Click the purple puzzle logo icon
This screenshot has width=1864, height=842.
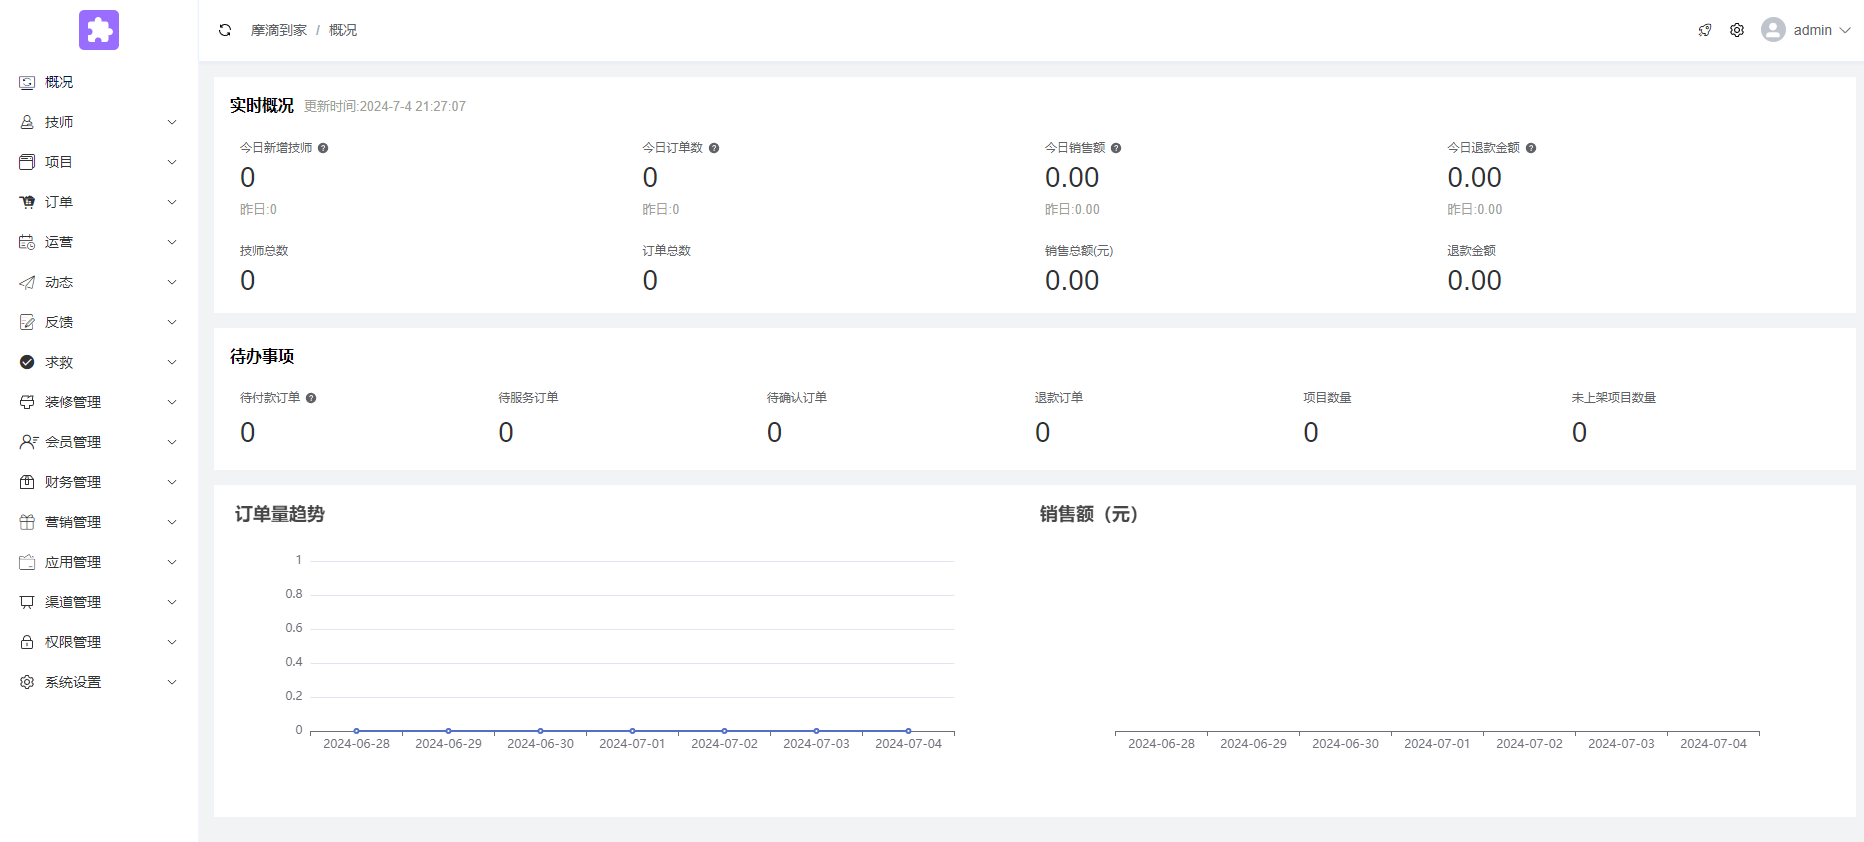[99, 30]
